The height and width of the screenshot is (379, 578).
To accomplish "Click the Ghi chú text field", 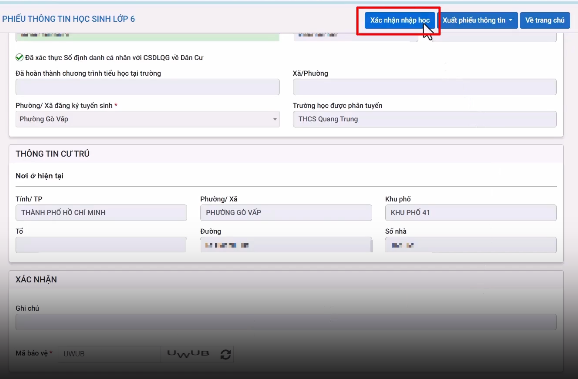I will (x=286, y=322).
